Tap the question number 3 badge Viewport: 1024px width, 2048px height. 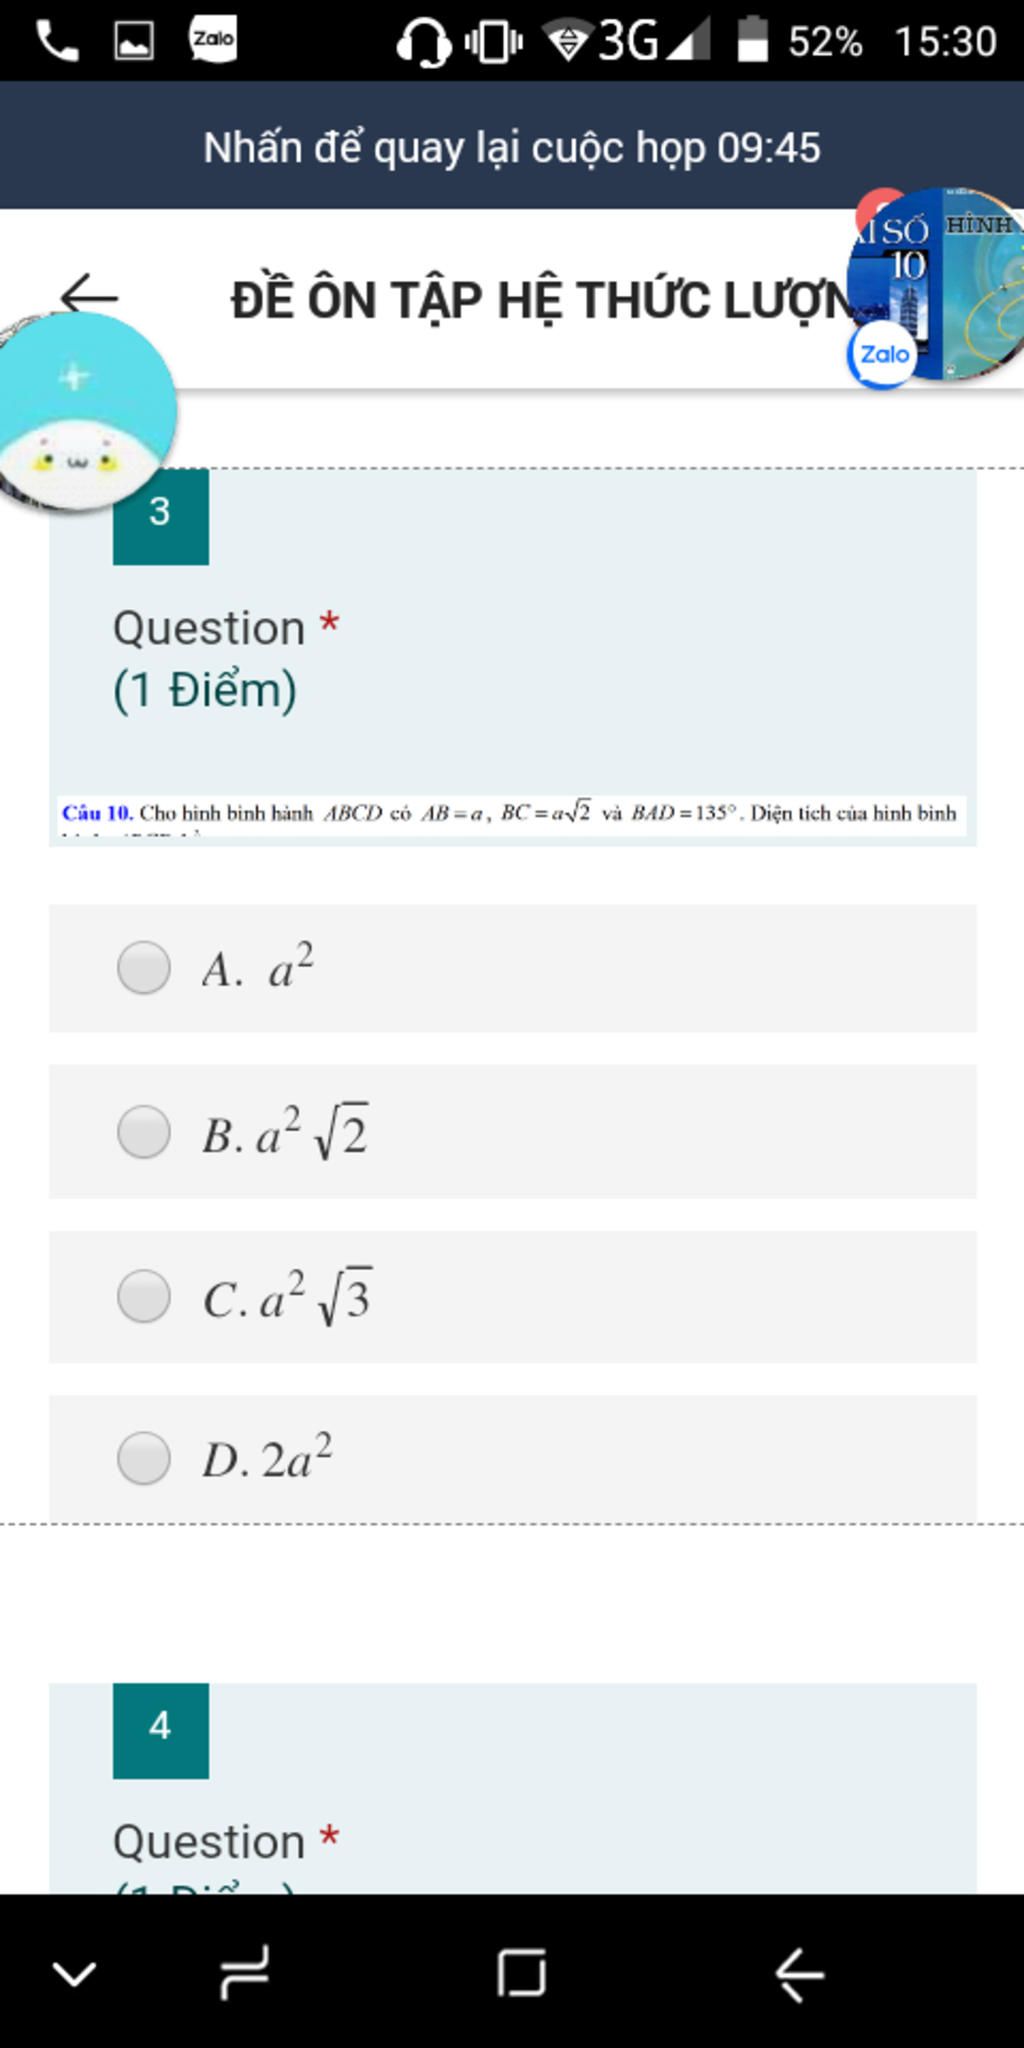pyautogui.click(x=160, y=513)
